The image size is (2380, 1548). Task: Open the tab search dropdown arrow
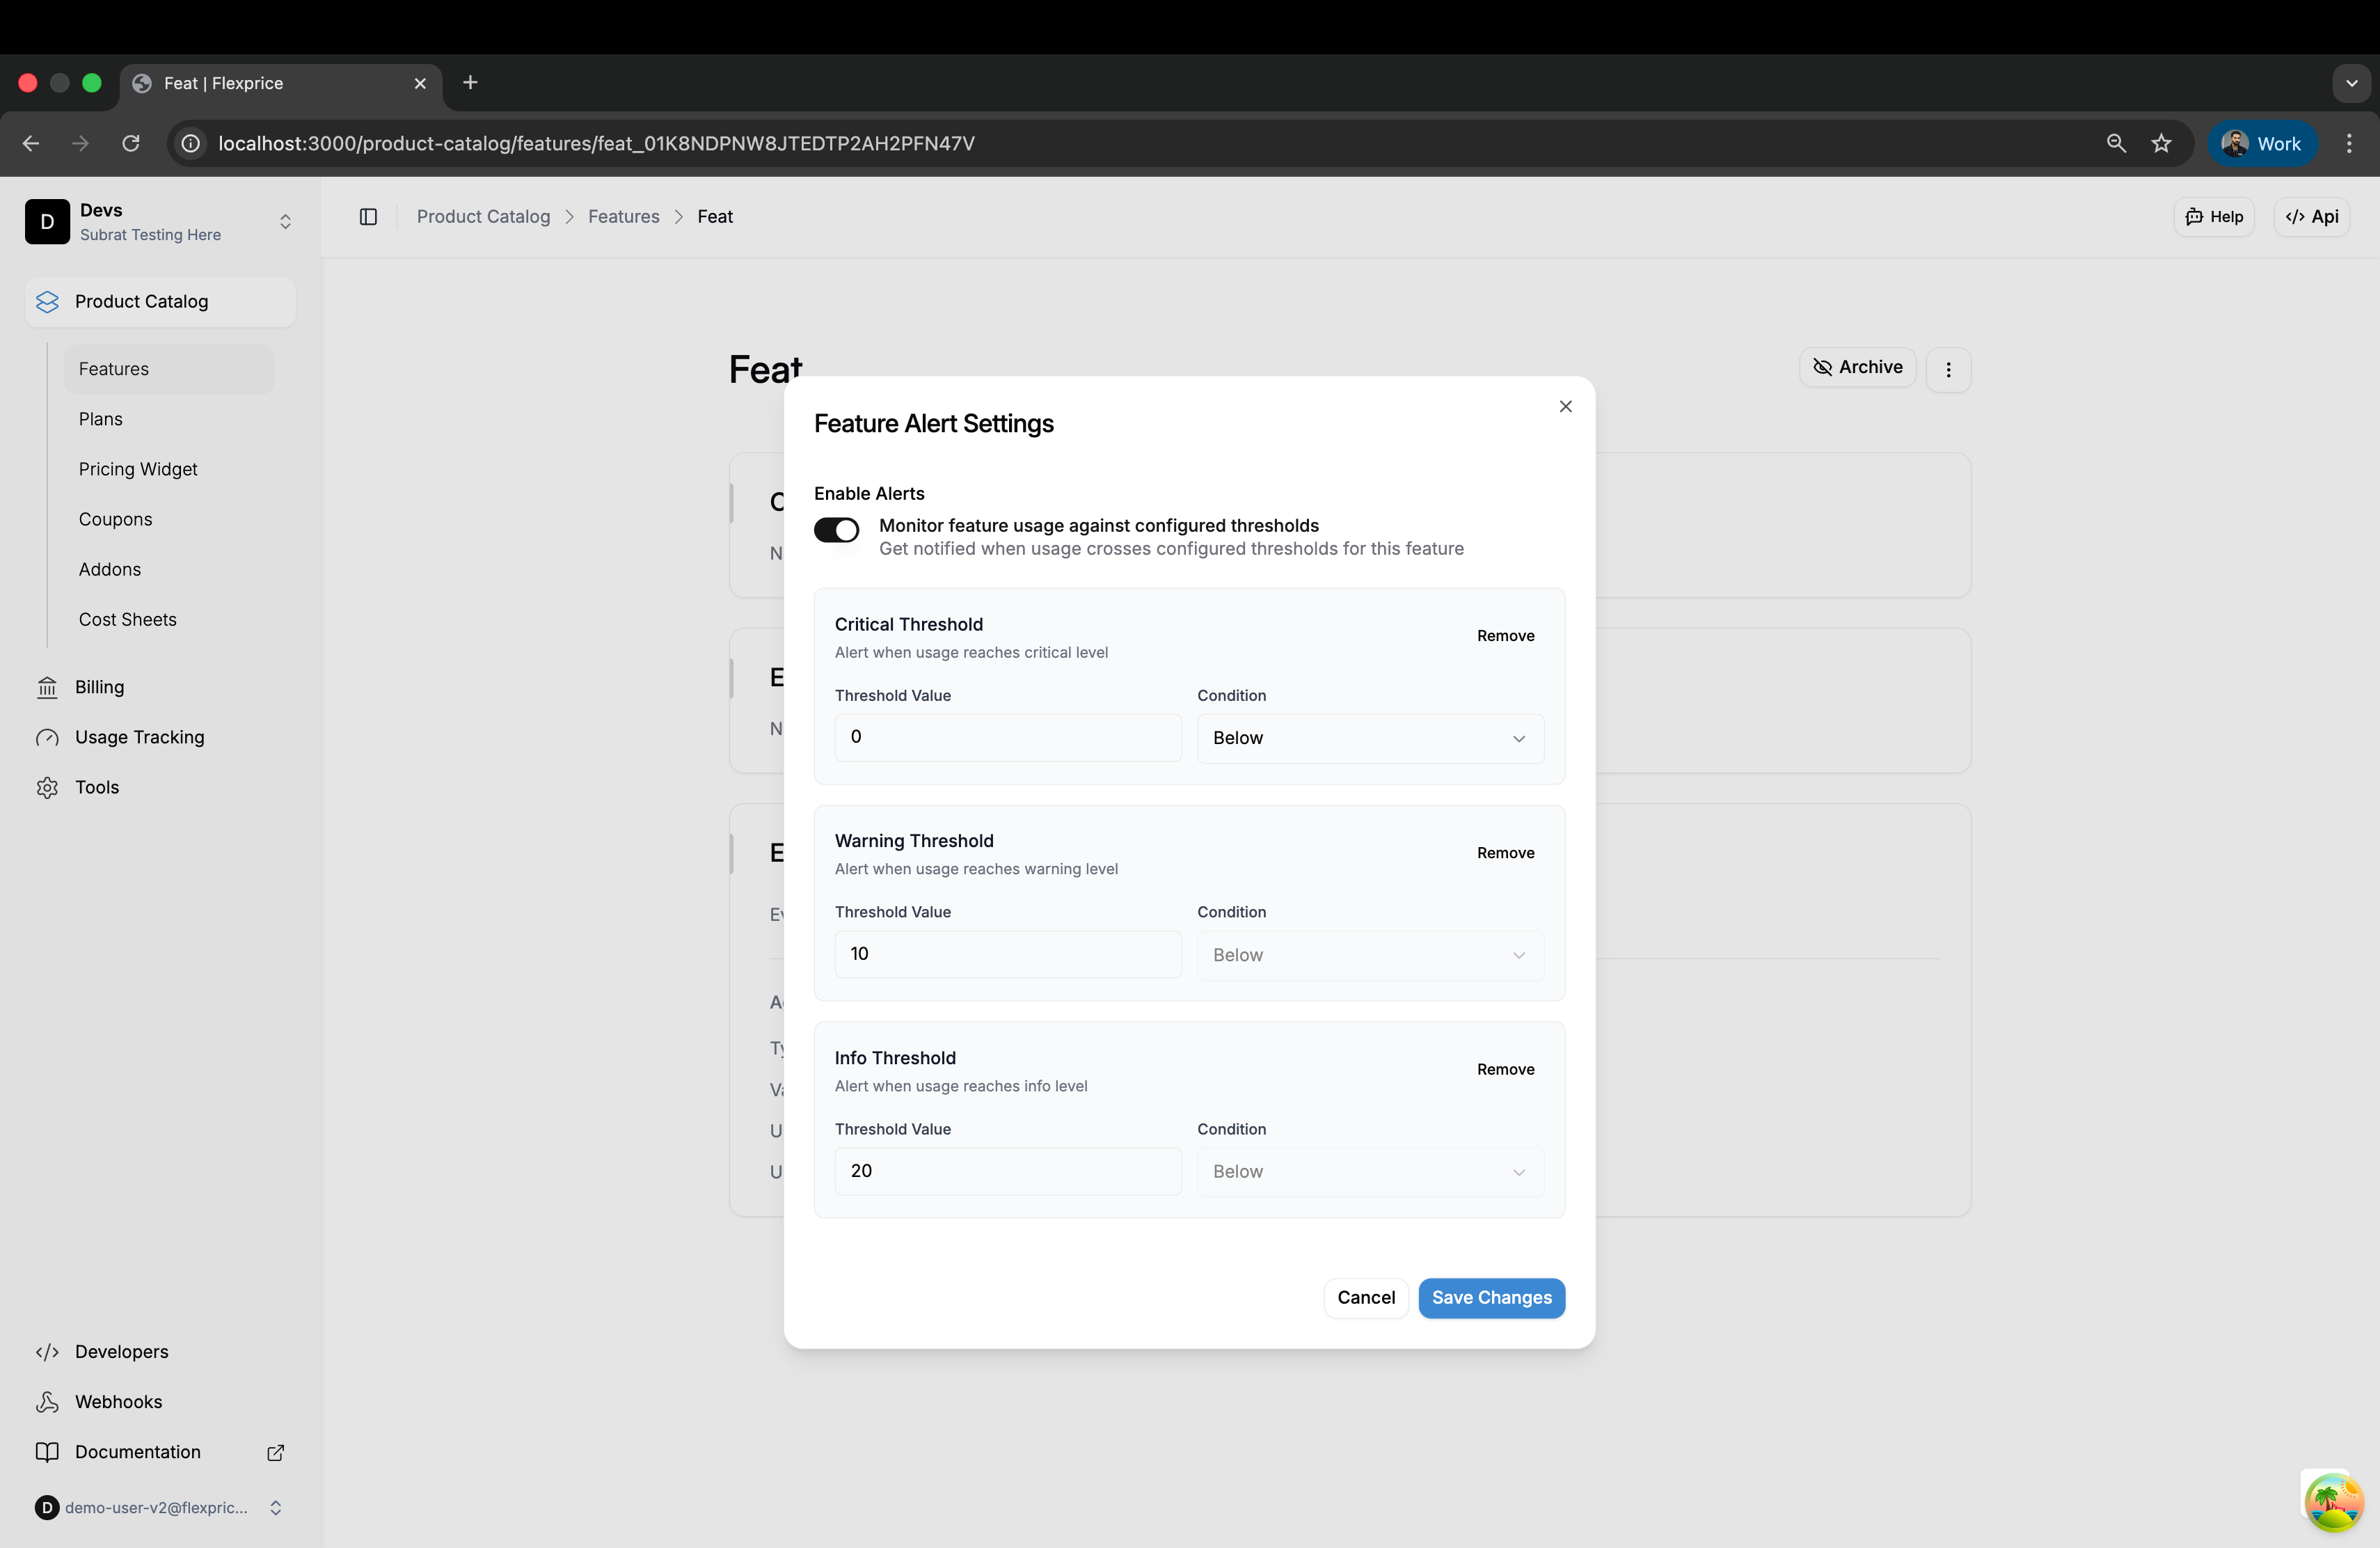pyautogui.click(x=2351, y=84)
